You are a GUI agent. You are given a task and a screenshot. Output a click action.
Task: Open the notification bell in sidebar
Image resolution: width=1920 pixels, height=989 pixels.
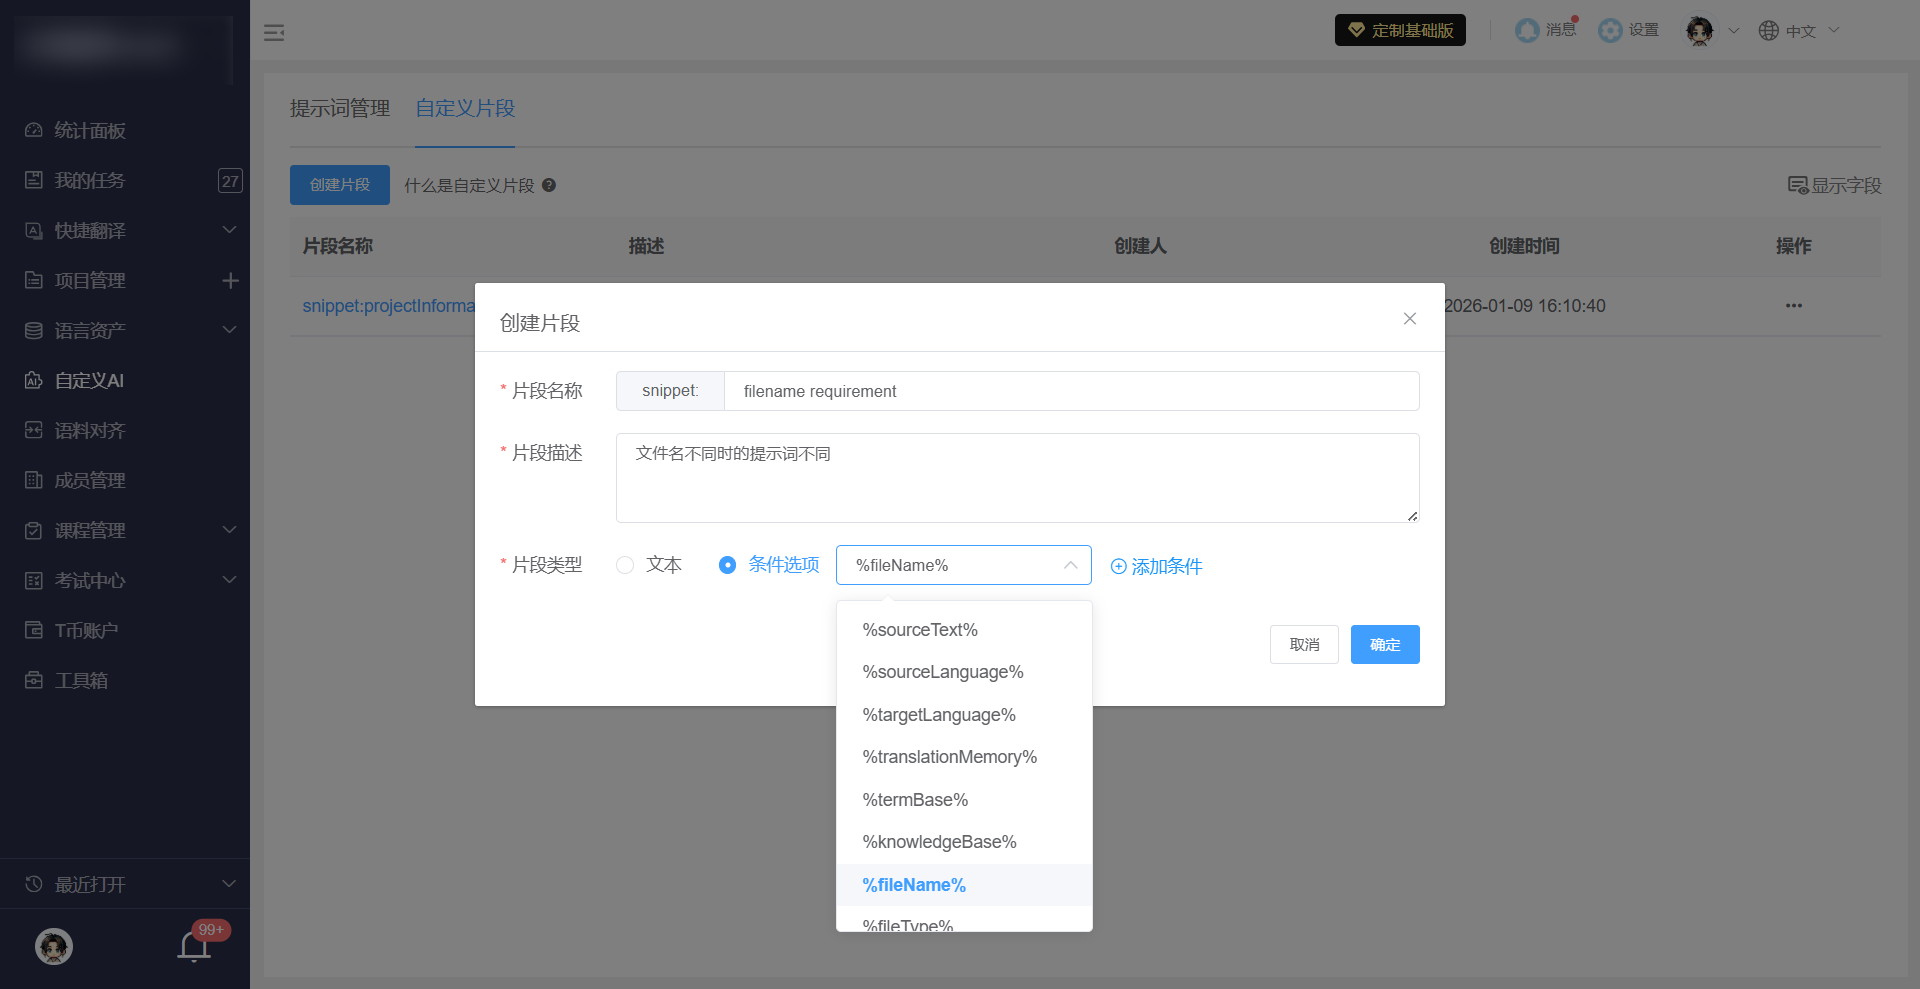point(194,945)
